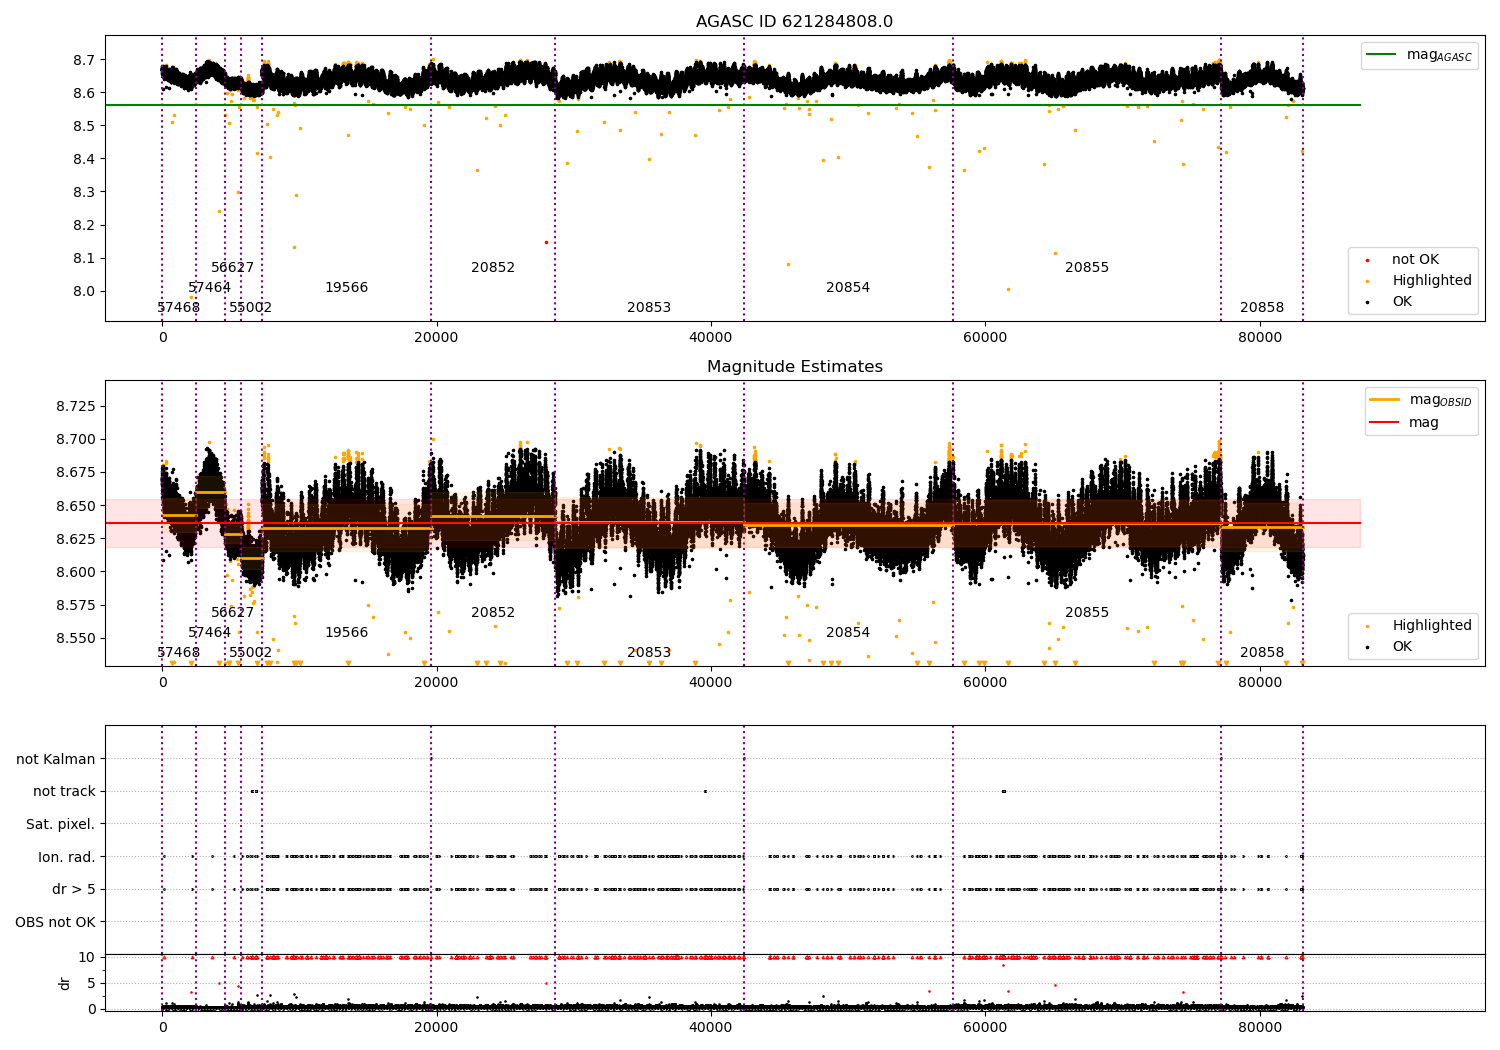Click the 'OBS not OK' axis label
1500x1050 pixels.
click(56, 923)
